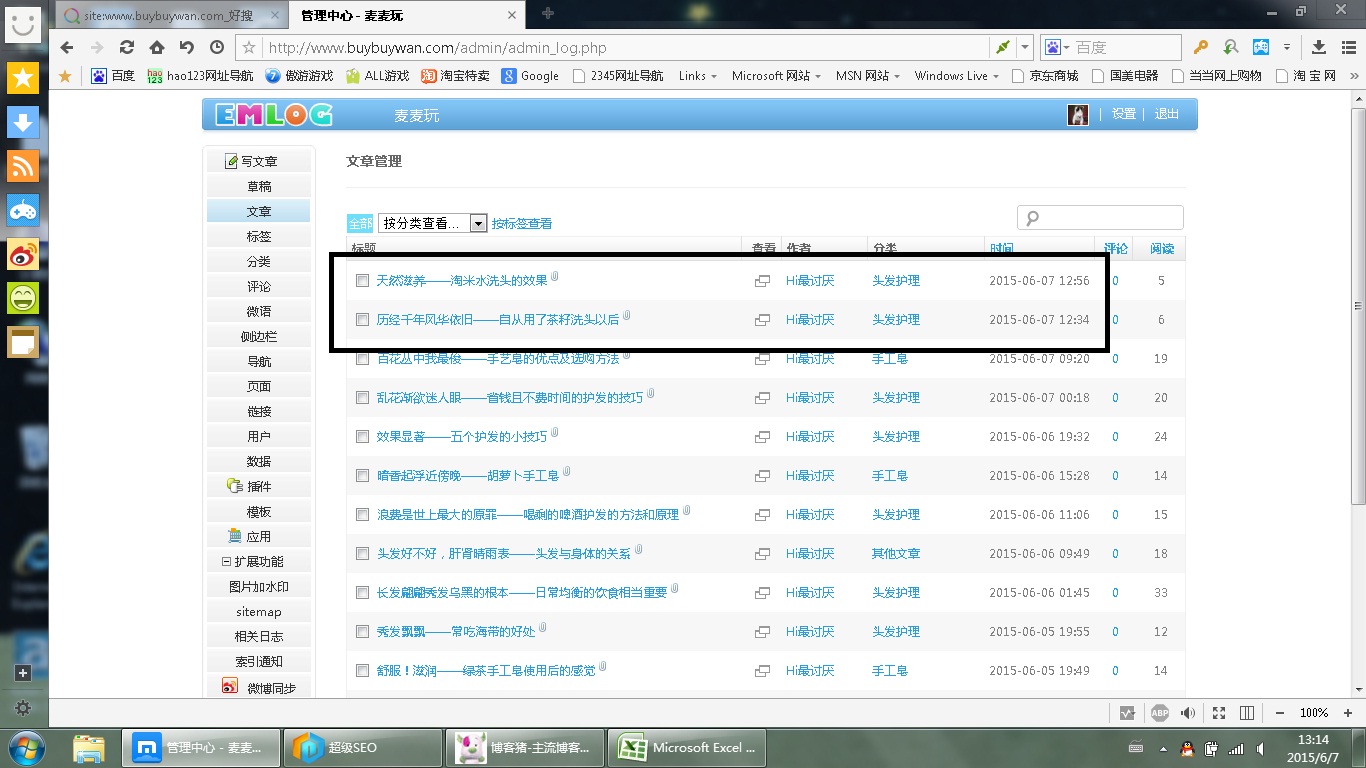
Task: Tick the checkbox for 秀发飘飘 article
Action: (x=363, y=632)
